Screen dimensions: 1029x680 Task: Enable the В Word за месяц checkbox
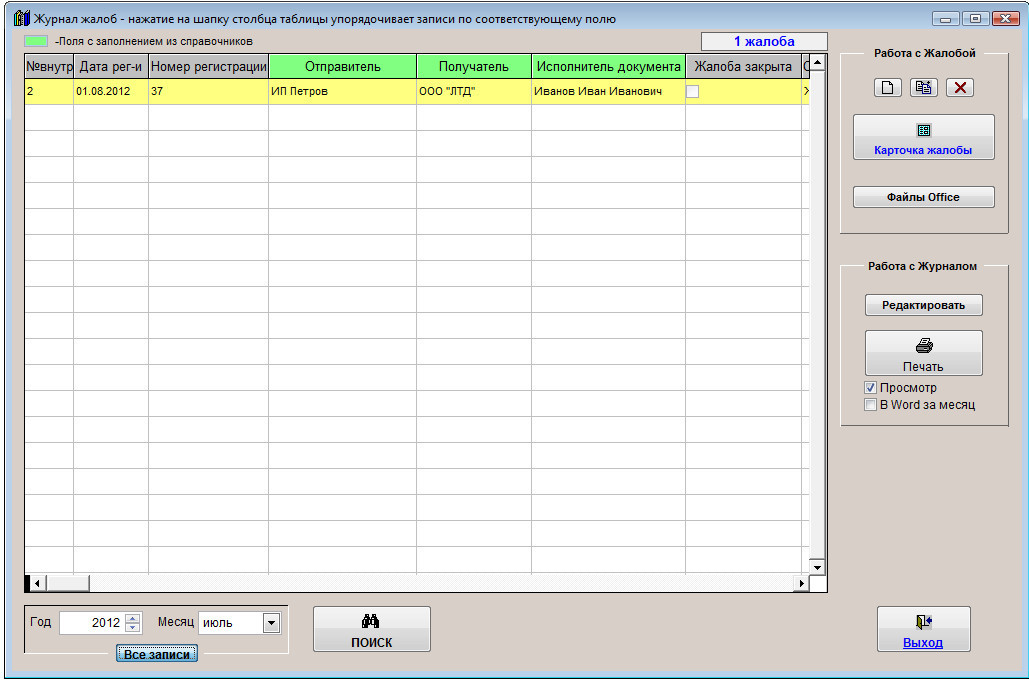(870, 405)
